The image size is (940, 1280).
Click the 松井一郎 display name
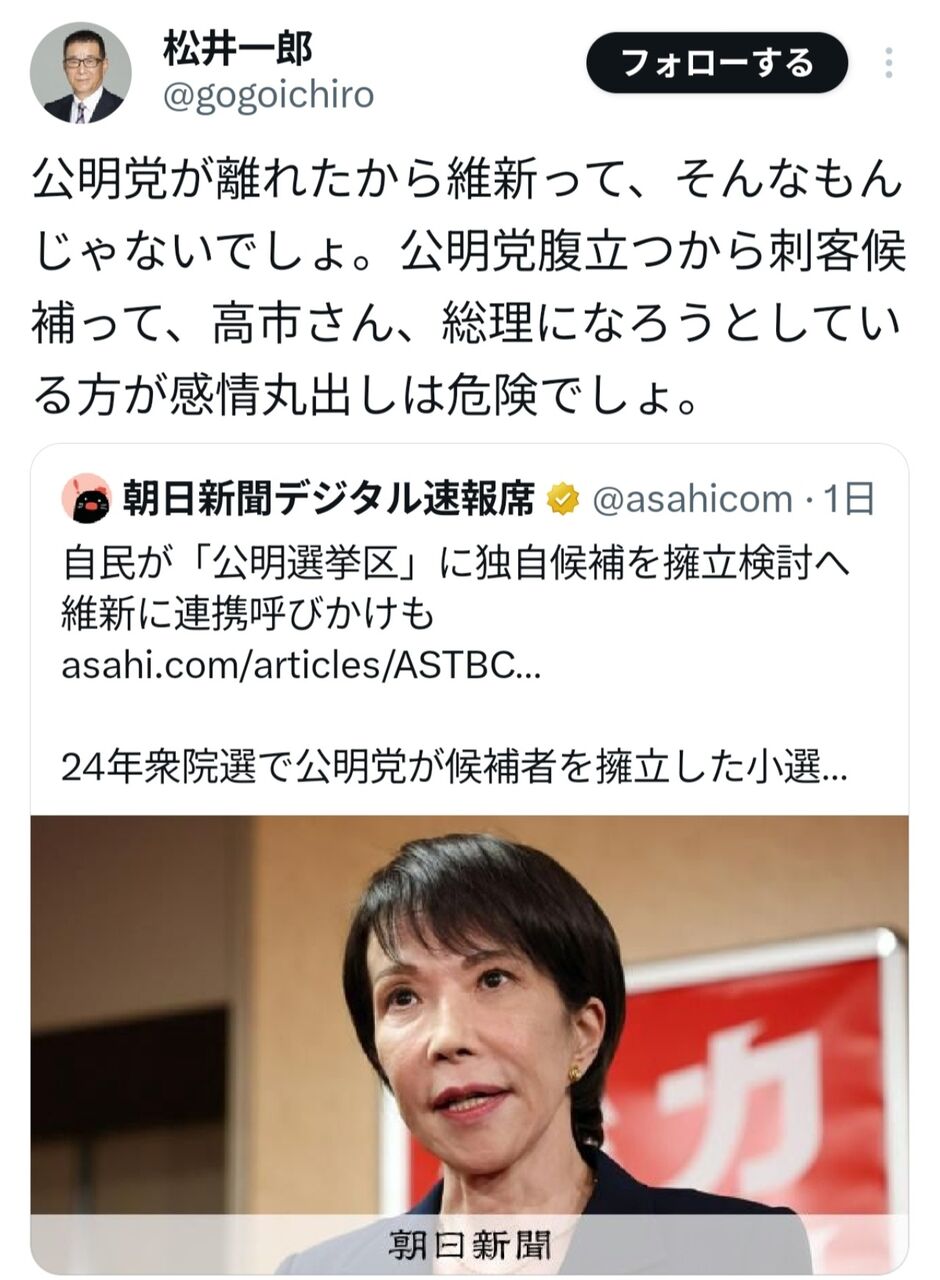tap(237, 48)
